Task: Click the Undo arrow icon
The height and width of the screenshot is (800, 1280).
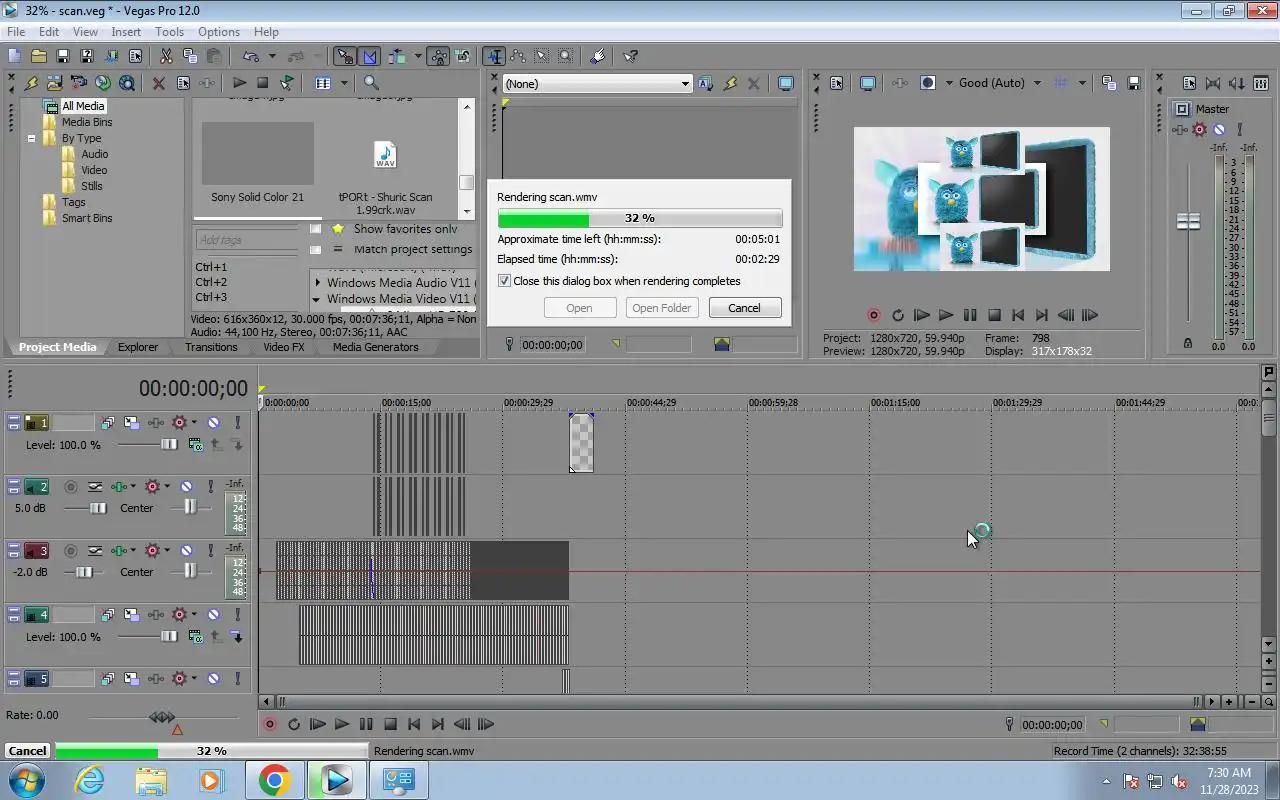Action: [250, 57]
